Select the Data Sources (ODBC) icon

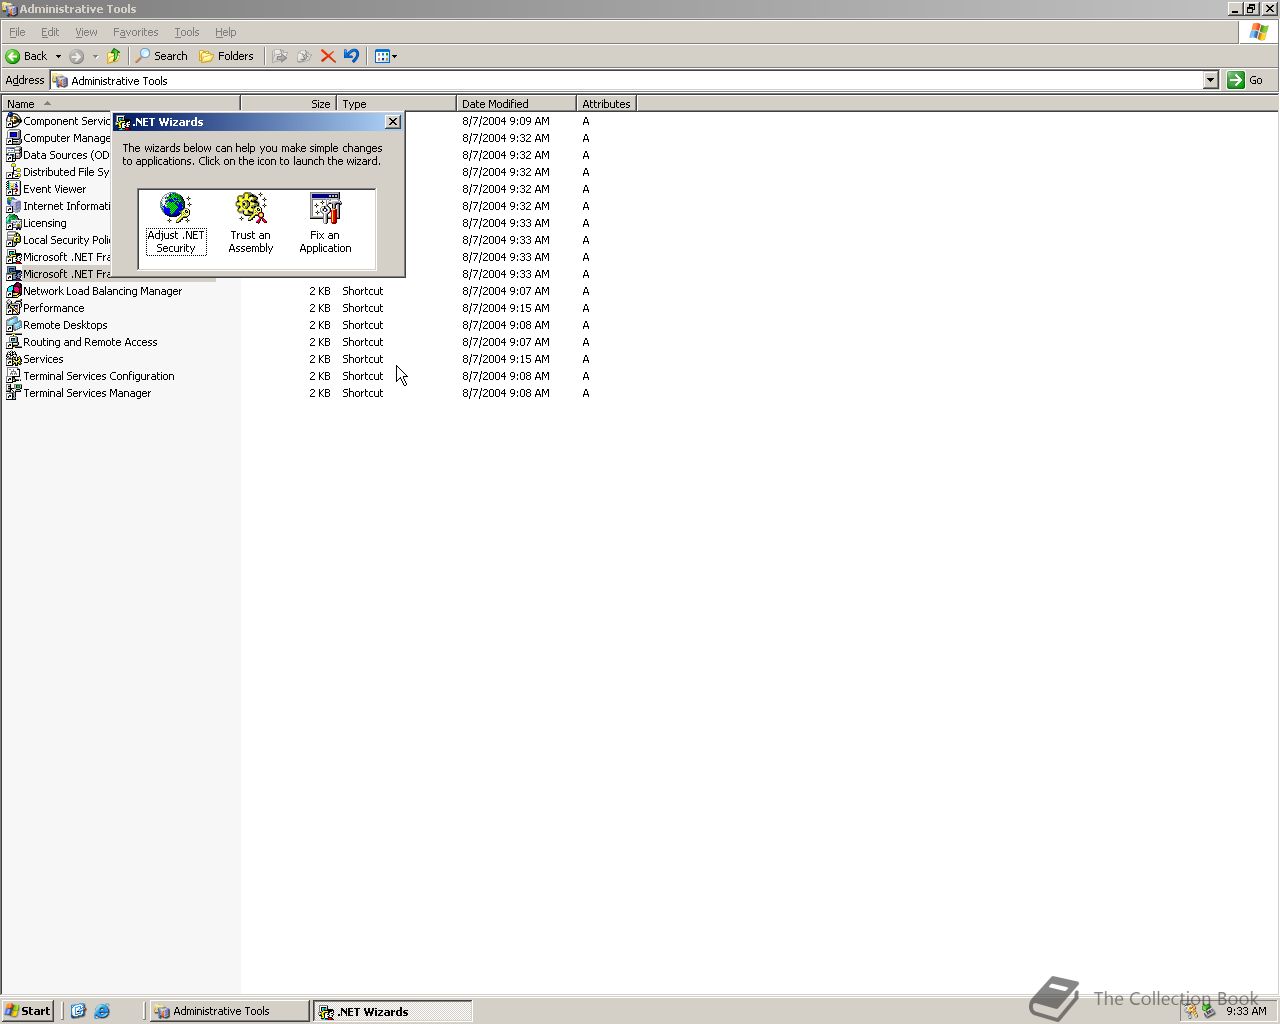click(14, 155)
